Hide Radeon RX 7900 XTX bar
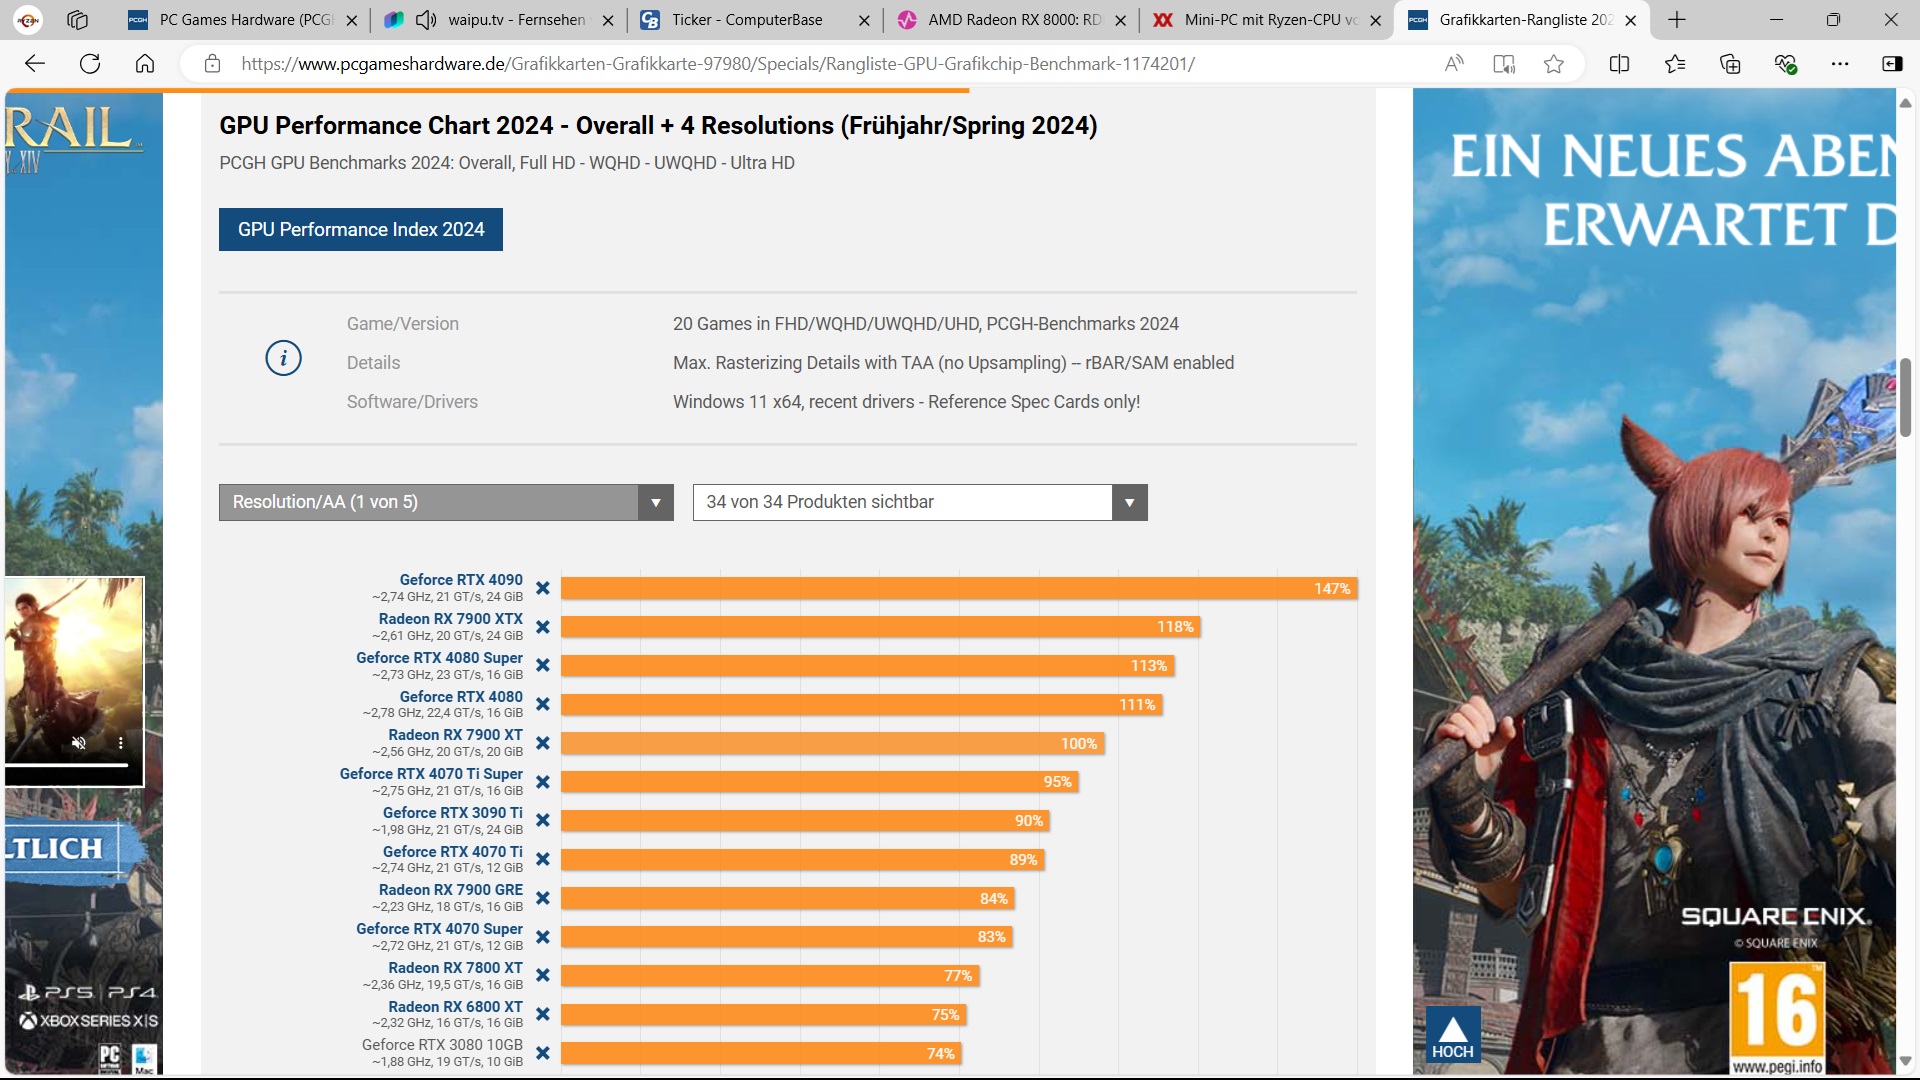1922x1080 pixels. point(543,627)
